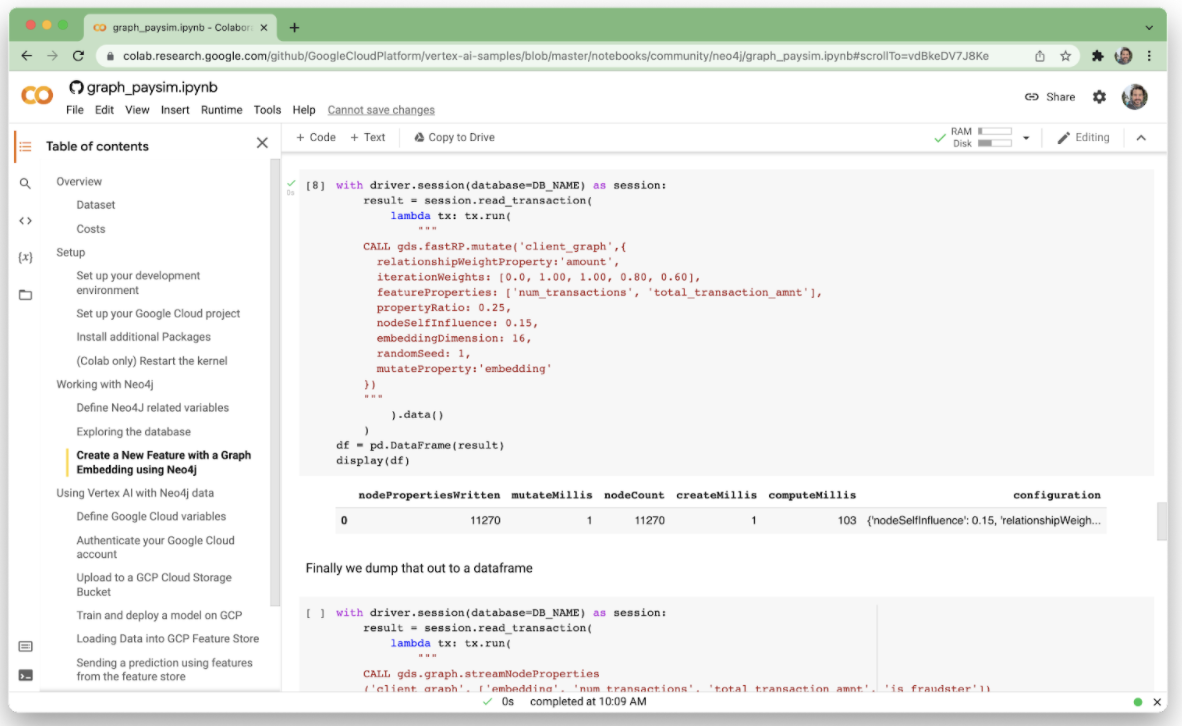Click the Colab logo

[36, 96]
